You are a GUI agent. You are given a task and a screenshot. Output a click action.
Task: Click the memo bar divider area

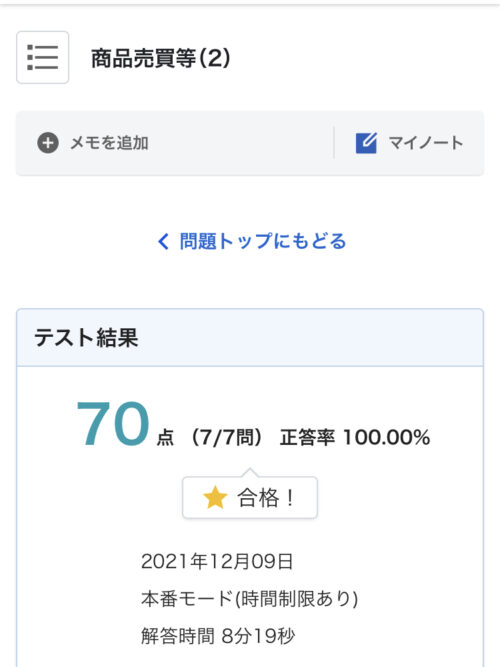tap(334, 143)
